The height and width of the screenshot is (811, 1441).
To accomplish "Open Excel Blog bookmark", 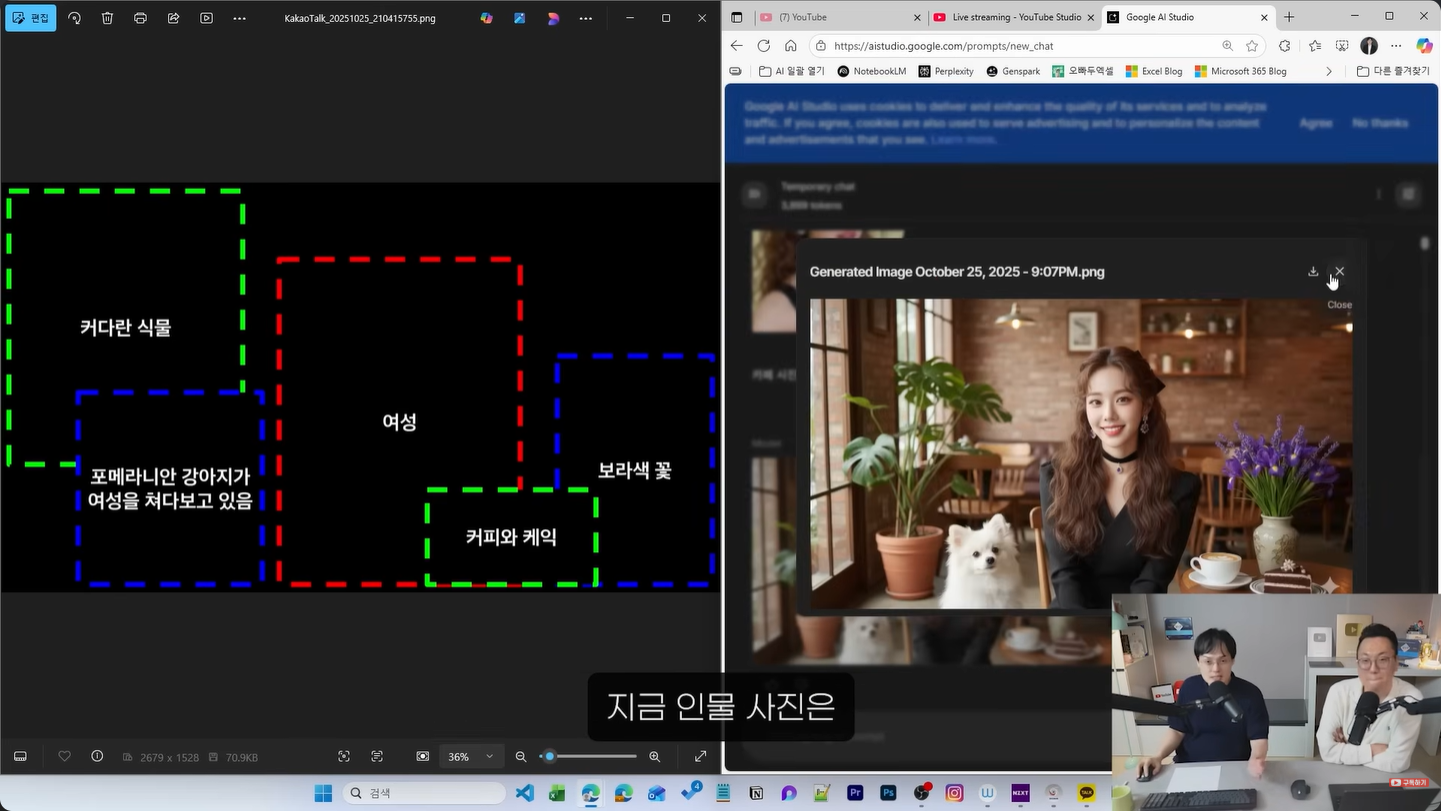I will [x=1154, y=71].
